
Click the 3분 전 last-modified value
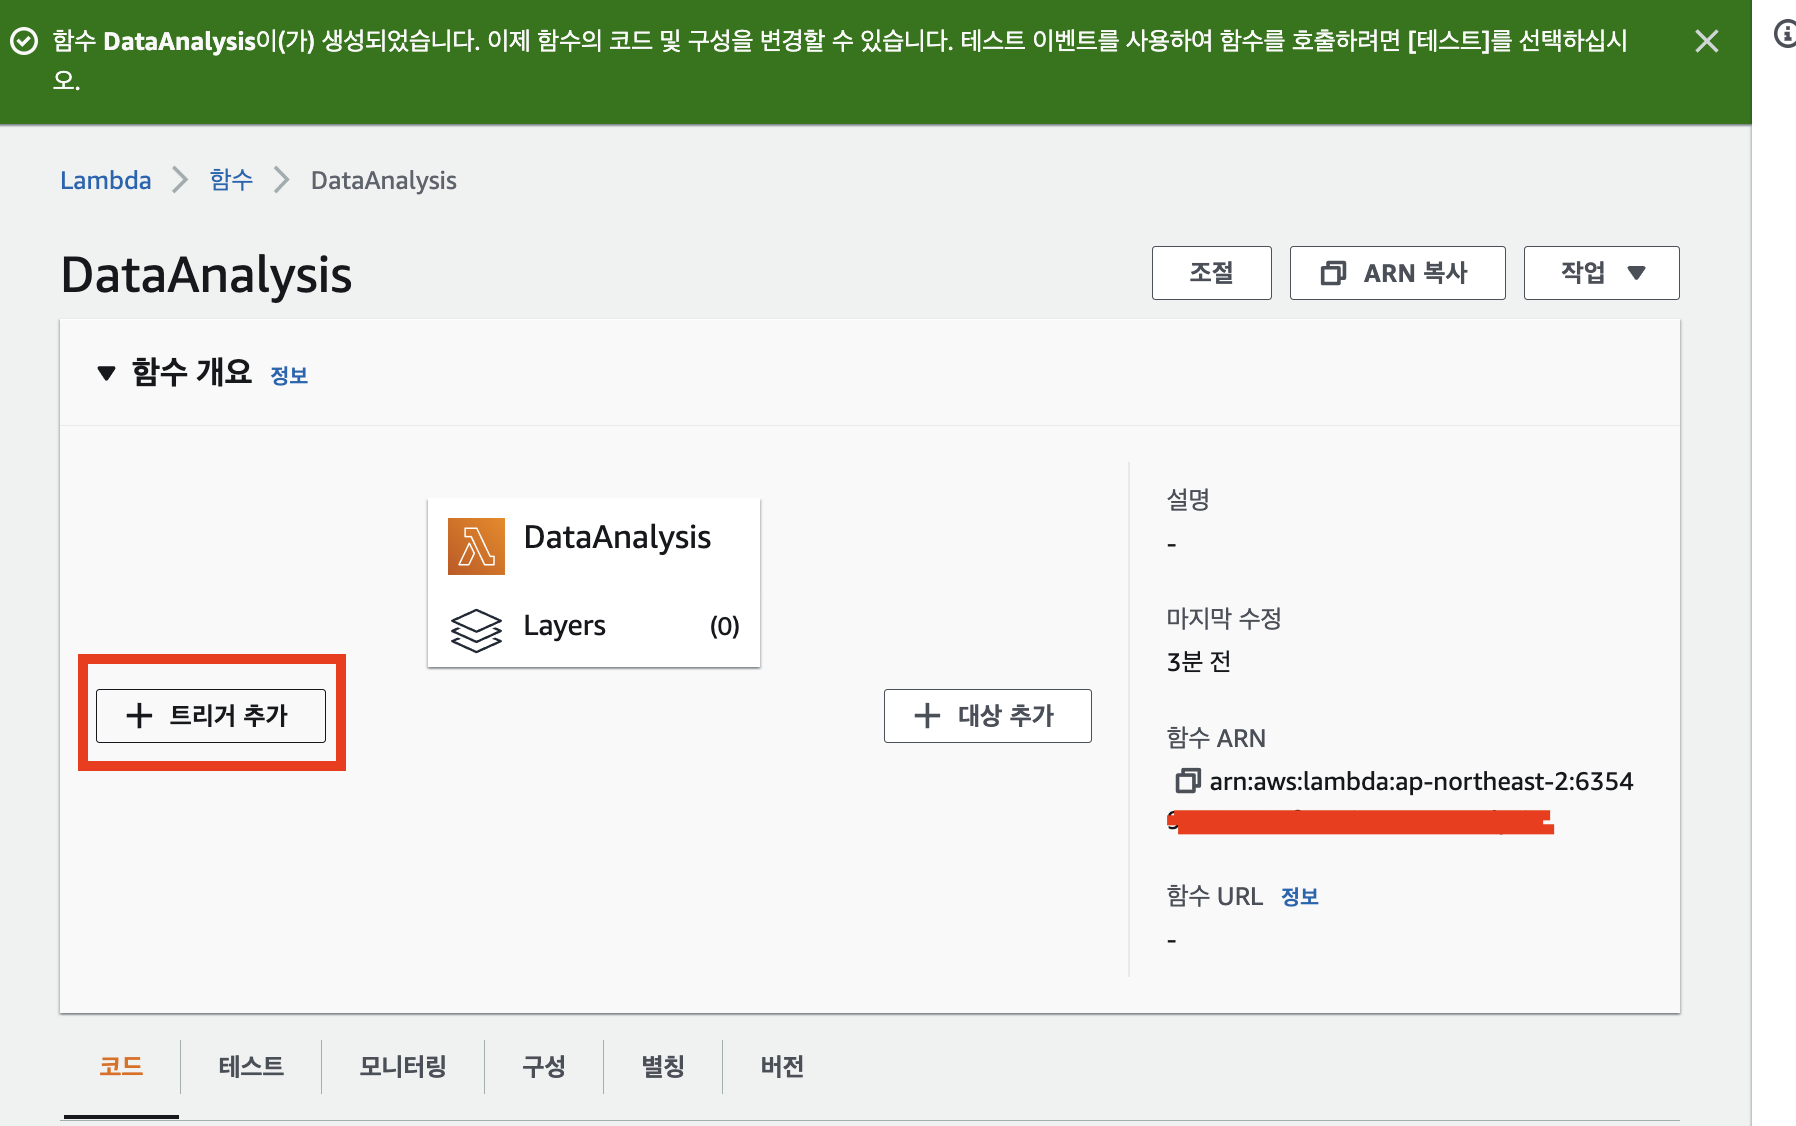[1198, 662]
